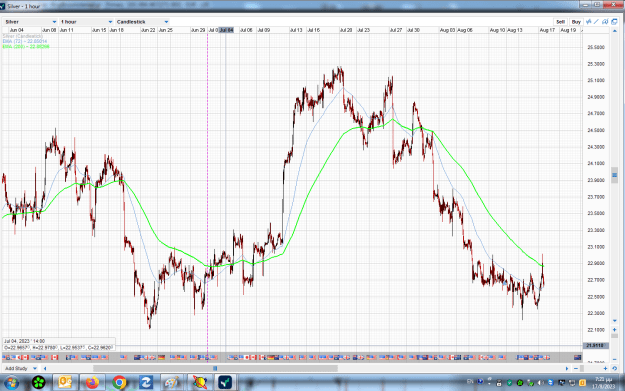Open Google Chrome from the taskbar

coord(119,383)
